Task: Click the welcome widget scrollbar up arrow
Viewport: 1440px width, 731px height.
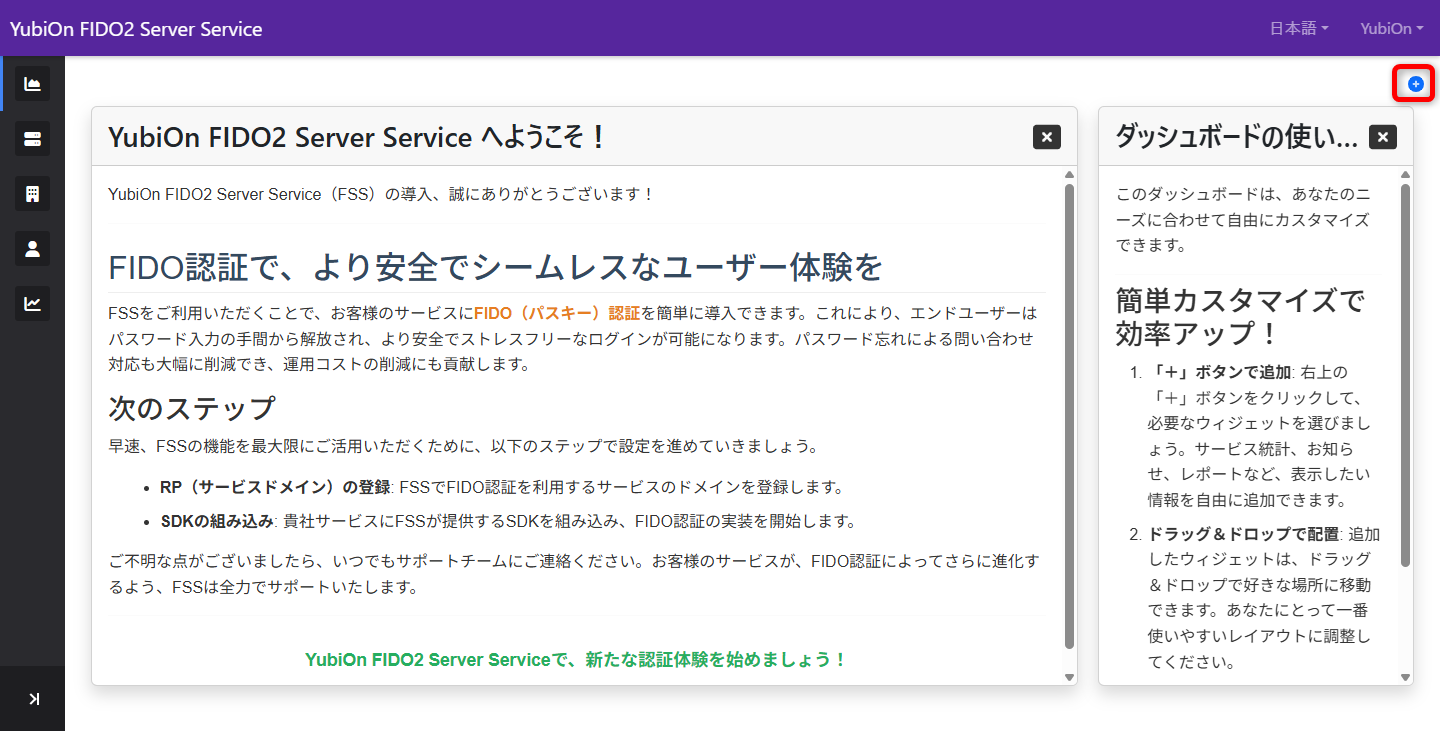Action: (1069, 175)
